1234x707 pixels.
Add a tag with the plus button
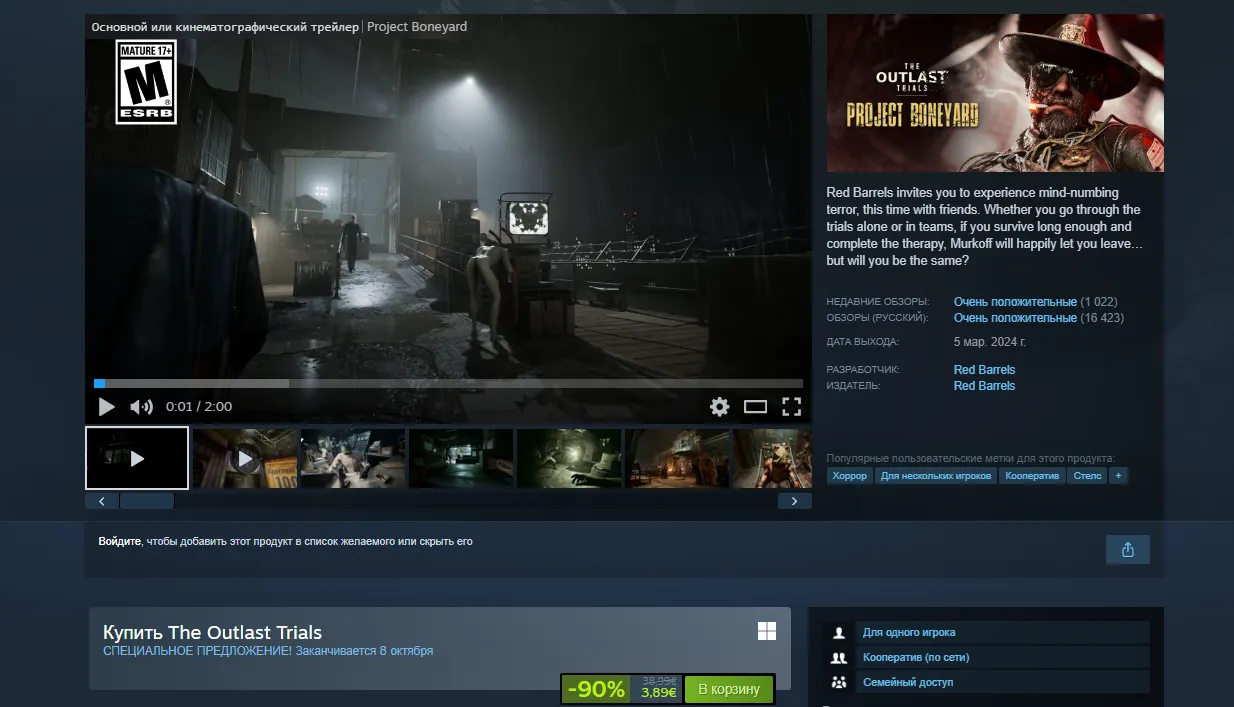(x=1118, y=476)
